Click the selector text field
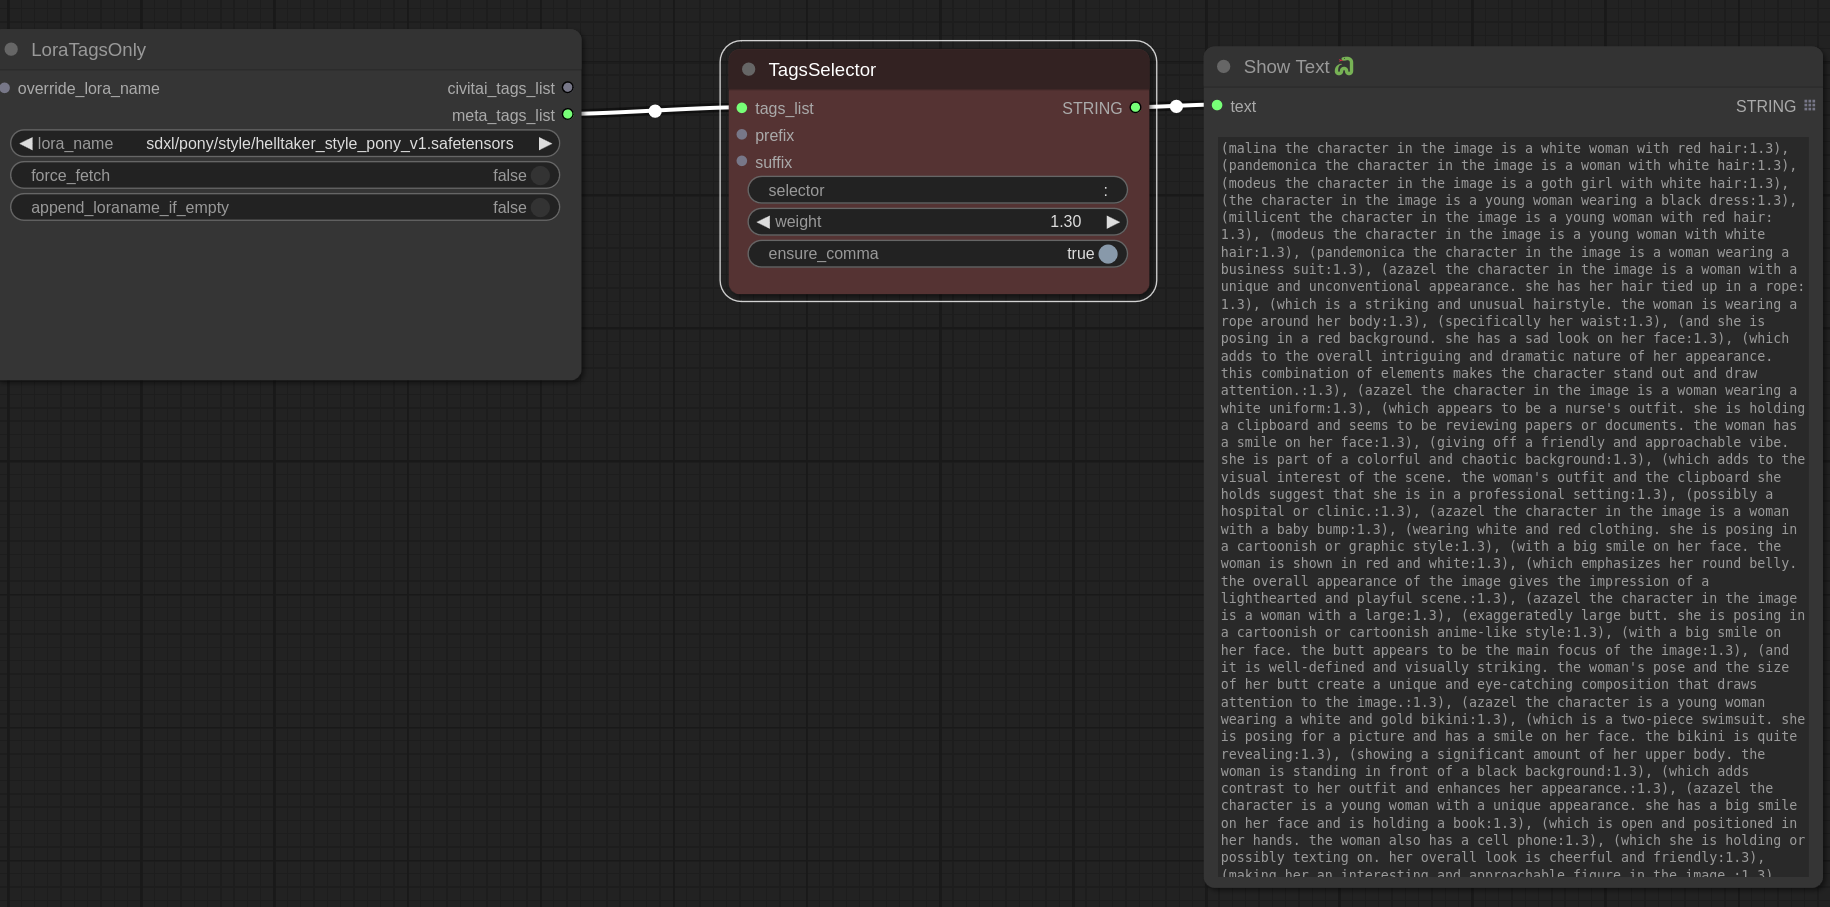1830x907 pixels. point(937,190)
